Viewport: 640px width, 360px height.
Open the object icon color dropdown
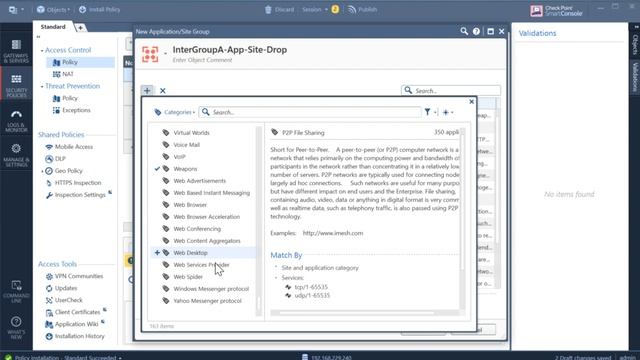click(165, 53)
